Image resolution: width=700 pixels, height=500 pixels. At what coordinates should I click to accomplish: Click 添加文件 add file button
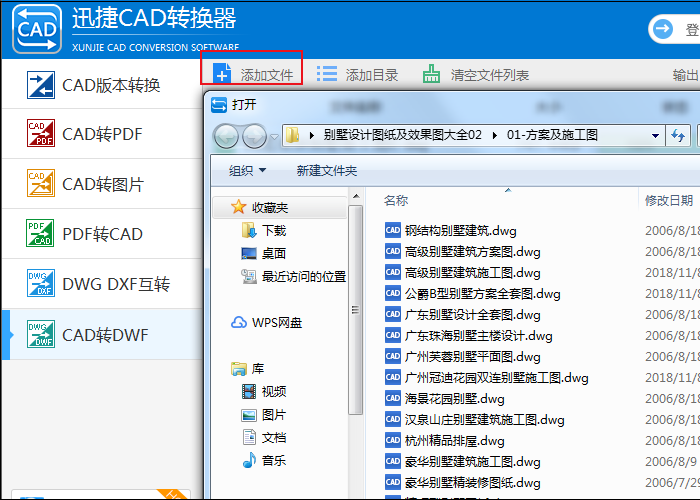coord(252,74)
